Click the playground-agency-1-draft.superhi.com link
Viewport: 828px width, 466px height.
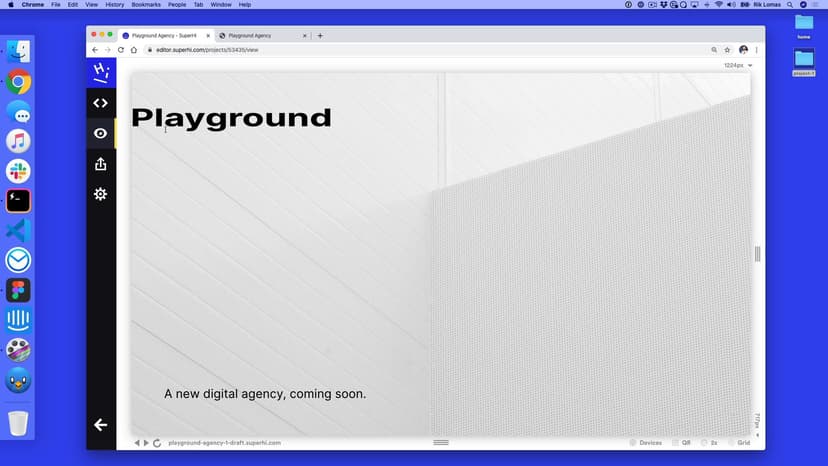point(224,442)
